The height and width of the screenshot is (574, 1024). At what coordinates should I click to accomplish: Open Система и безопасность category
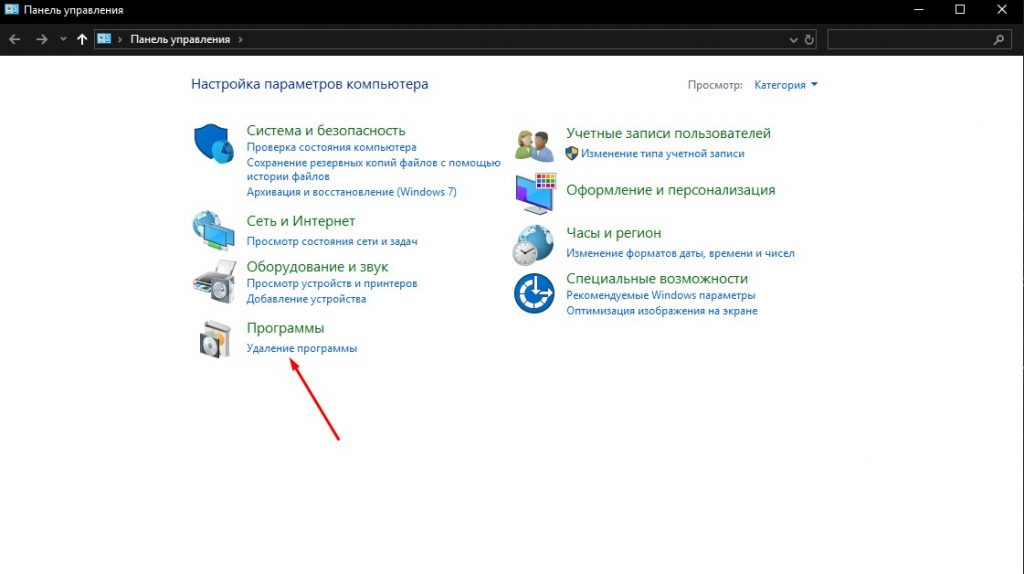326,131
